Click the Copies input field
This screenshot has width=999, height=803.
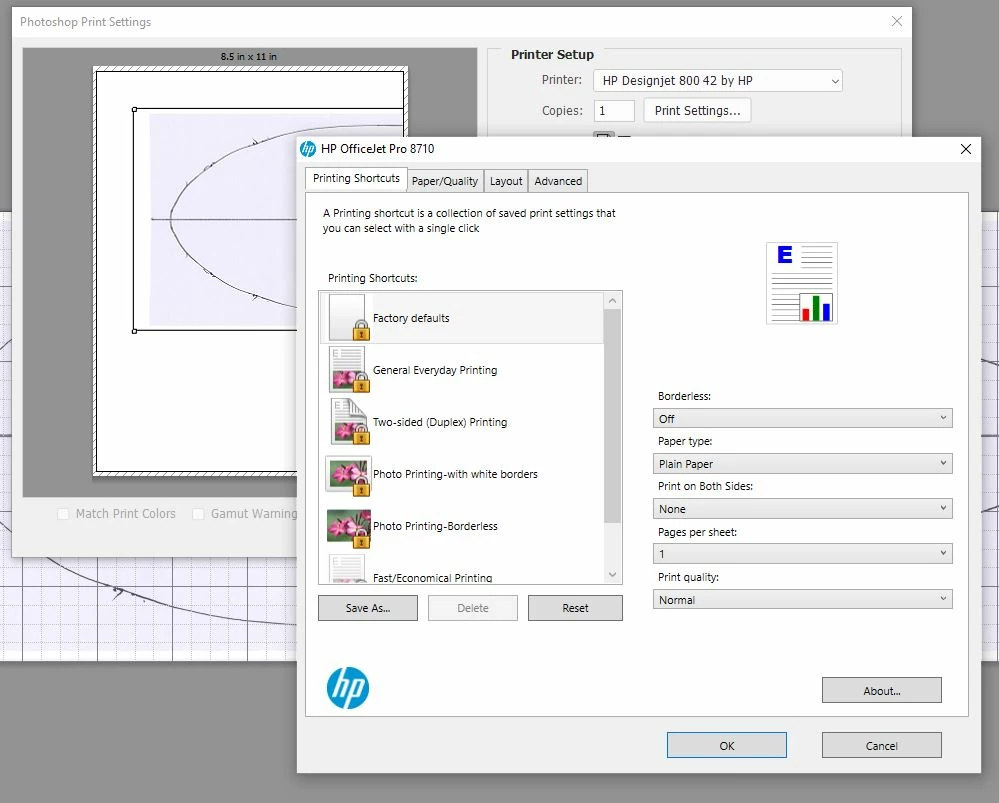point(614,111)
